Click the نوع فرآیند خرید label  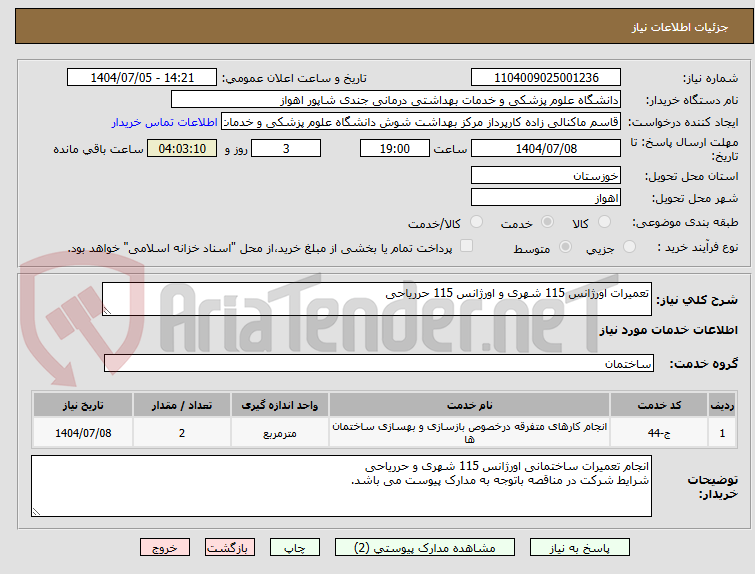coord(698,248)
